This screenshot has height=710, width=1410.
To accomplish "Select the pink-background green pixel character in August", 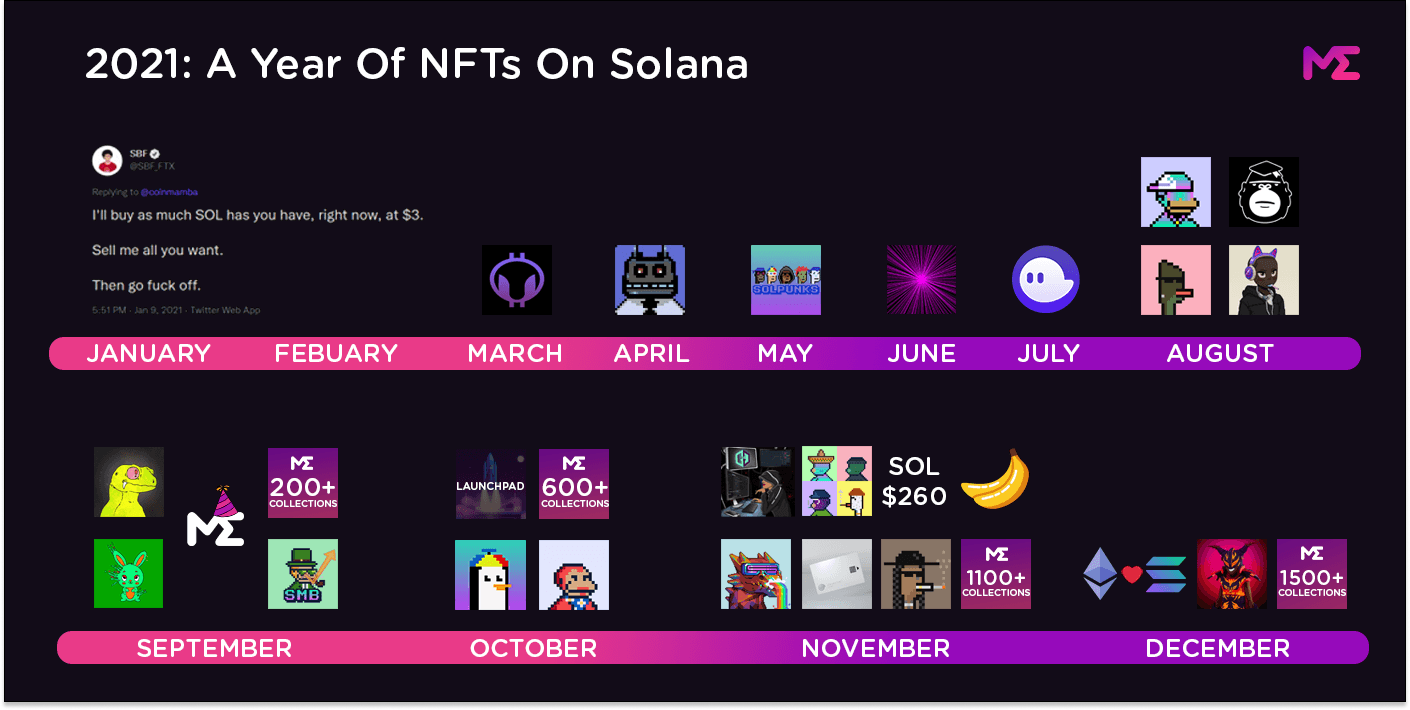I will (1176, 280).
